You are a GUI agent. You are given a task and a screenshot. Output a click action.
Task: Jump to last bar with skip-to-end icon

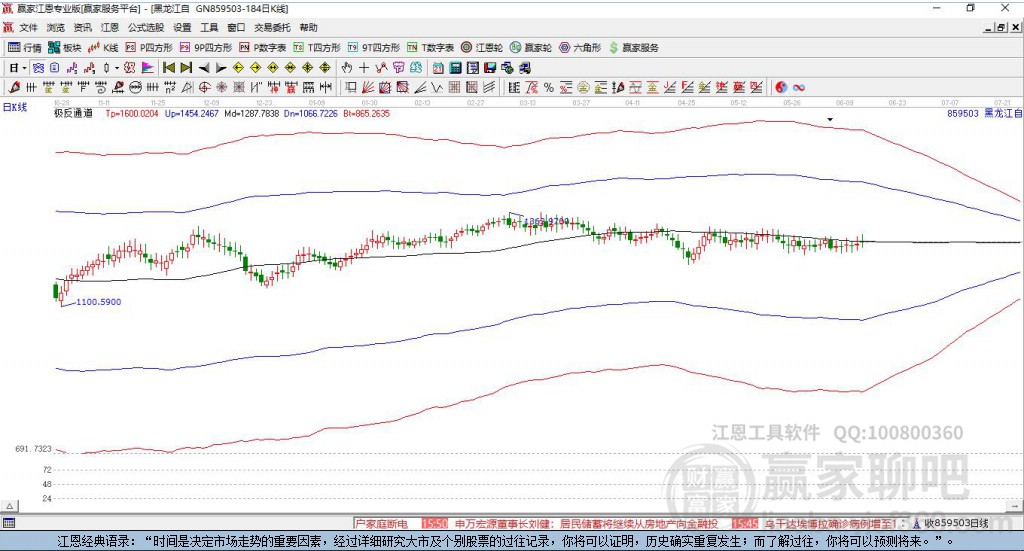(186, 68)
